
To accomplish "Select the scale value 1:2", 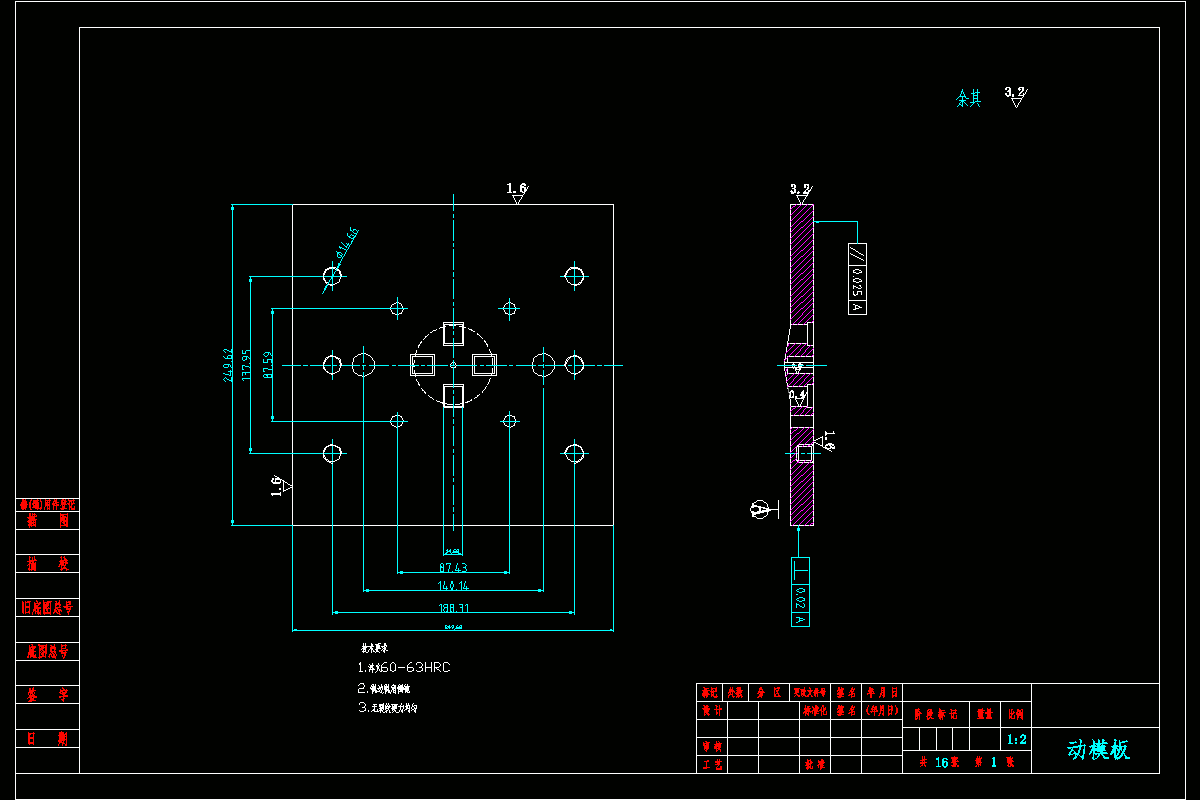I will (1017, 740).
